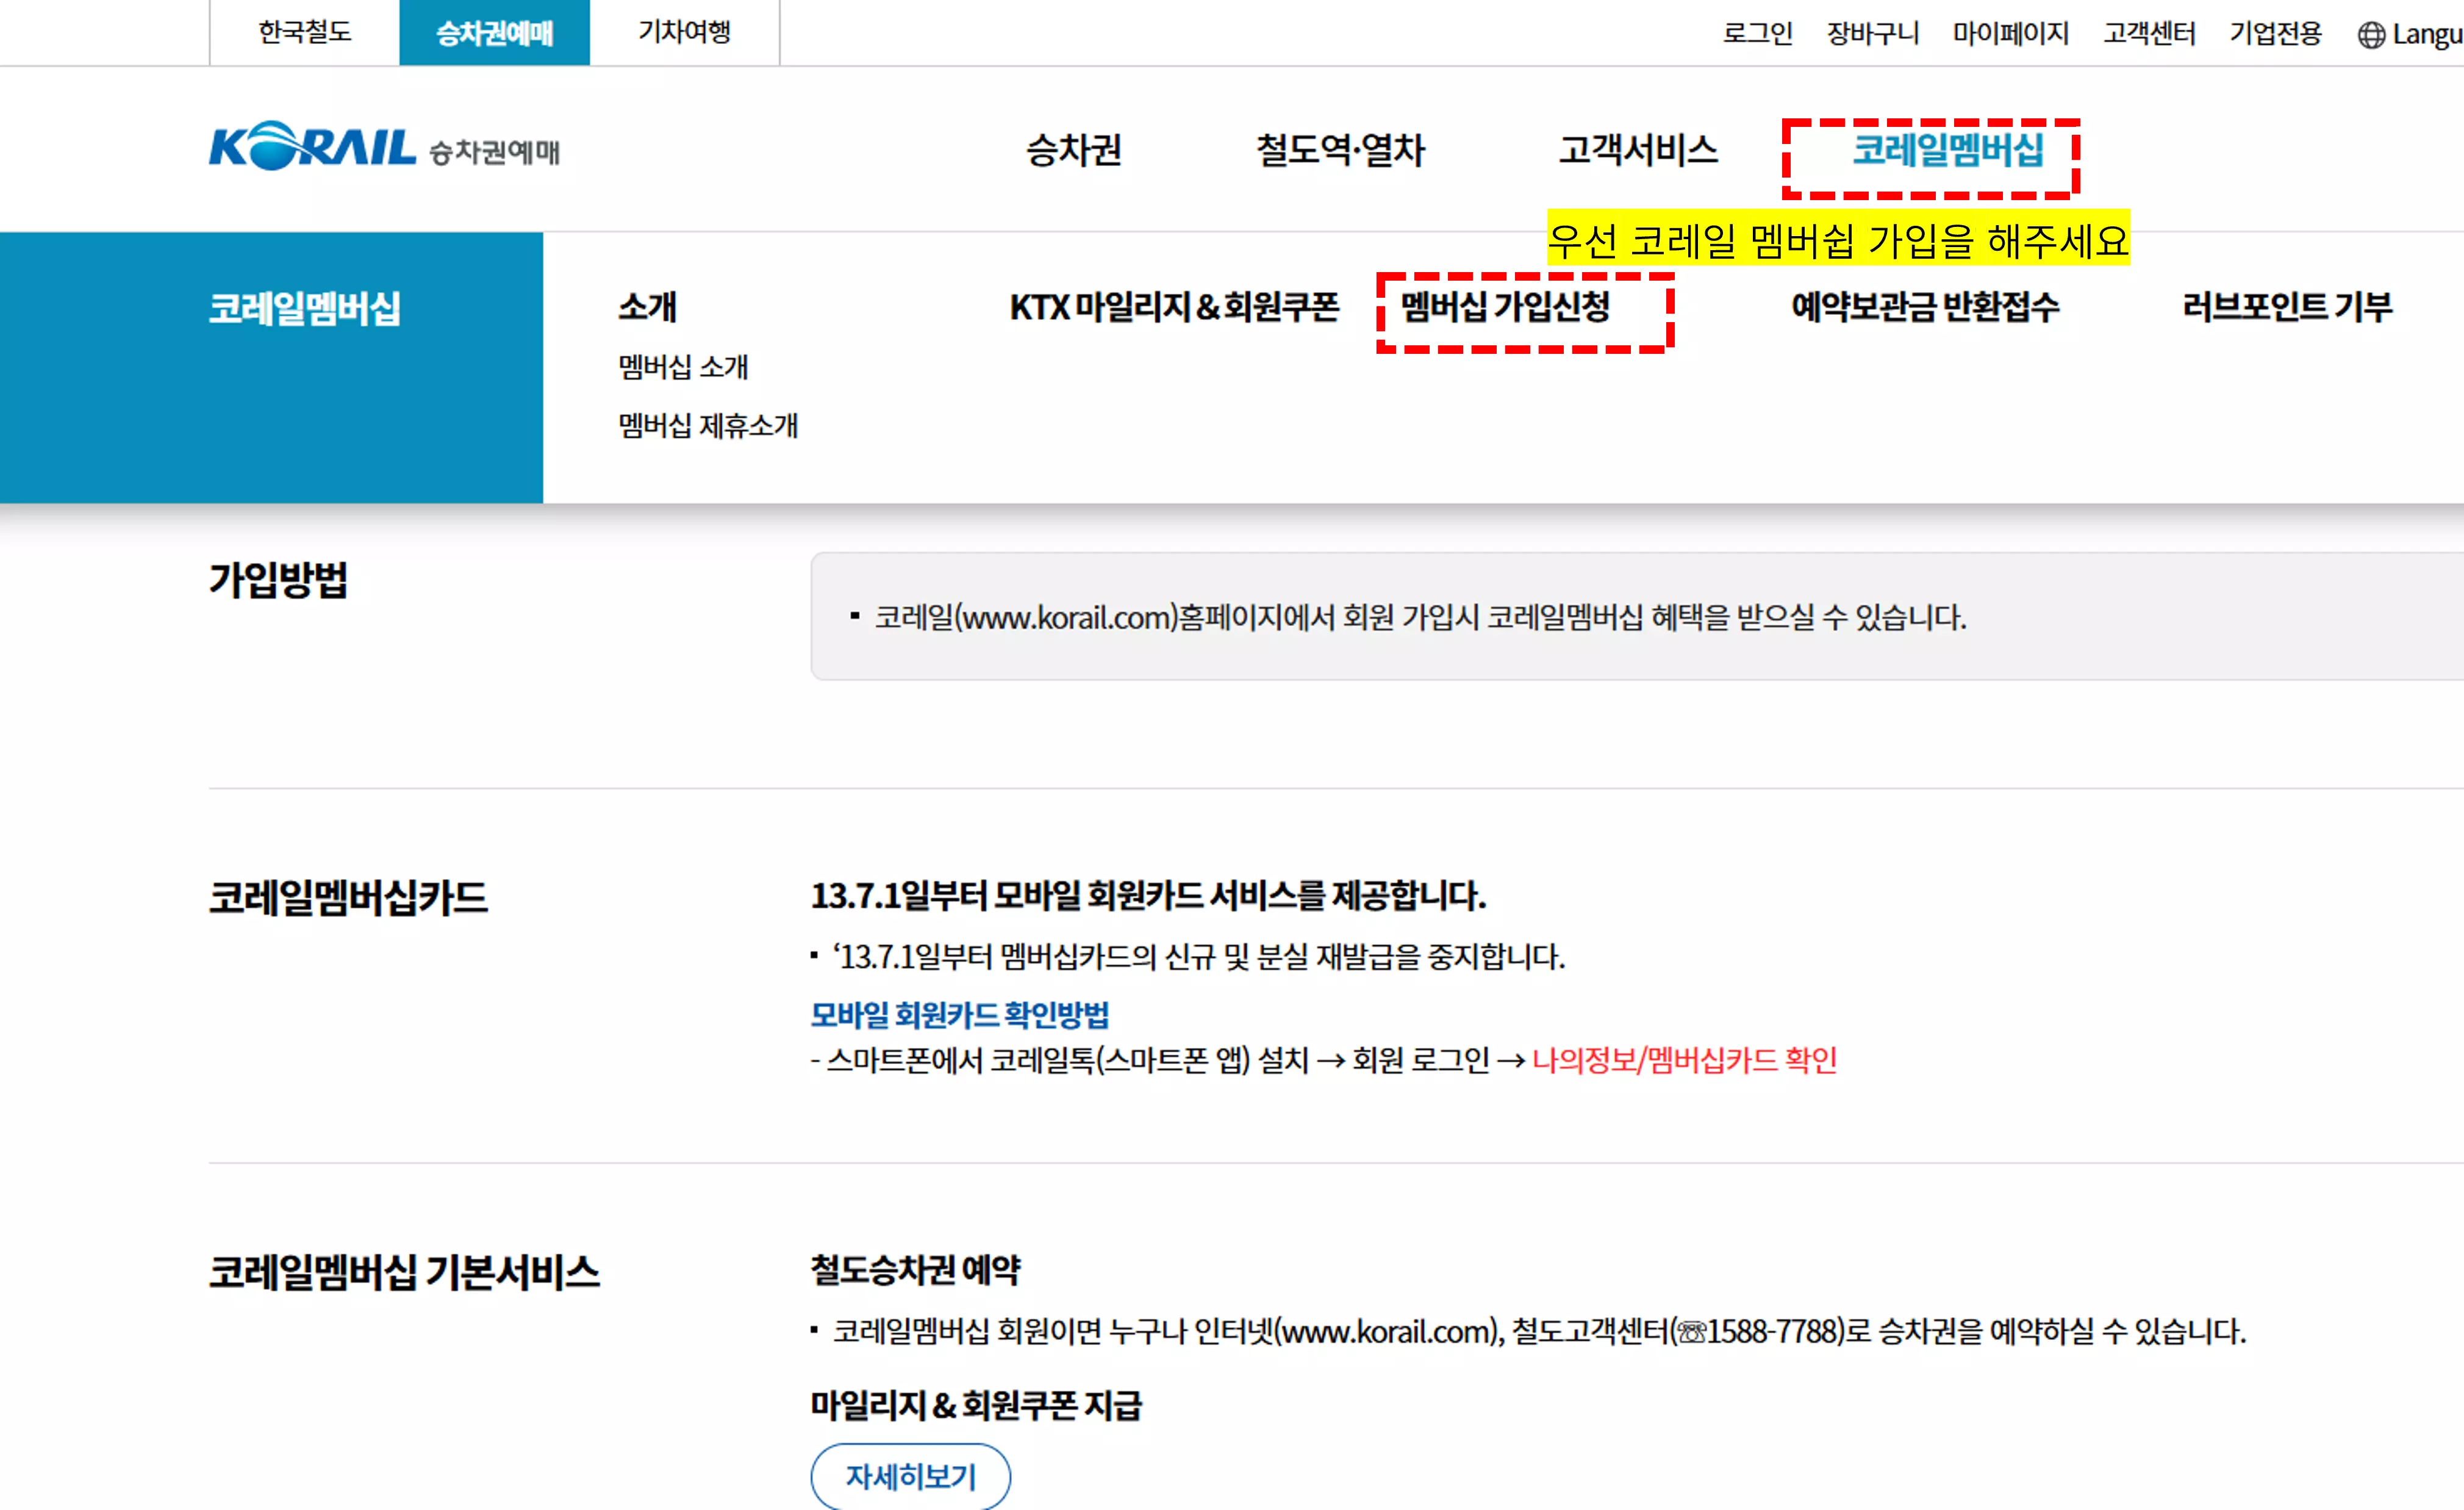Viewport: 2464px width, 1510px height.
Task: Click the ☎1588-7788 reservation sentence
Action: tap(1539, 1332)
